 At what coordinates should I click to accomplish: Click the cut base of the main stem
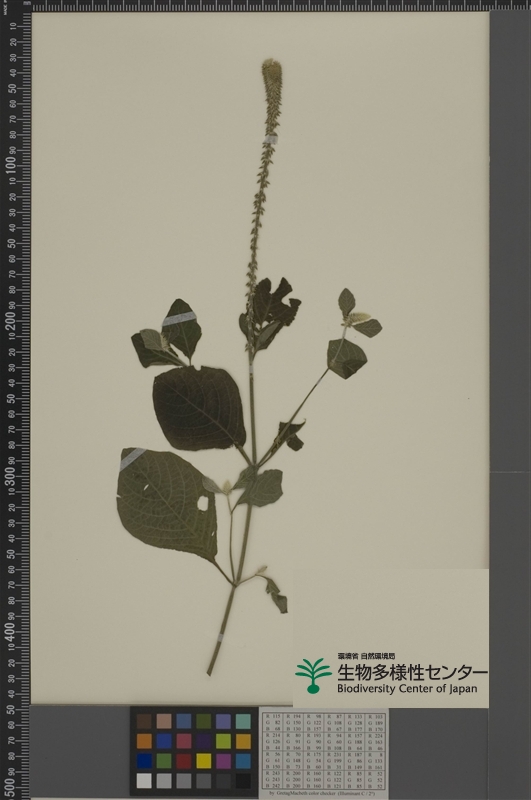click(210, 671)
